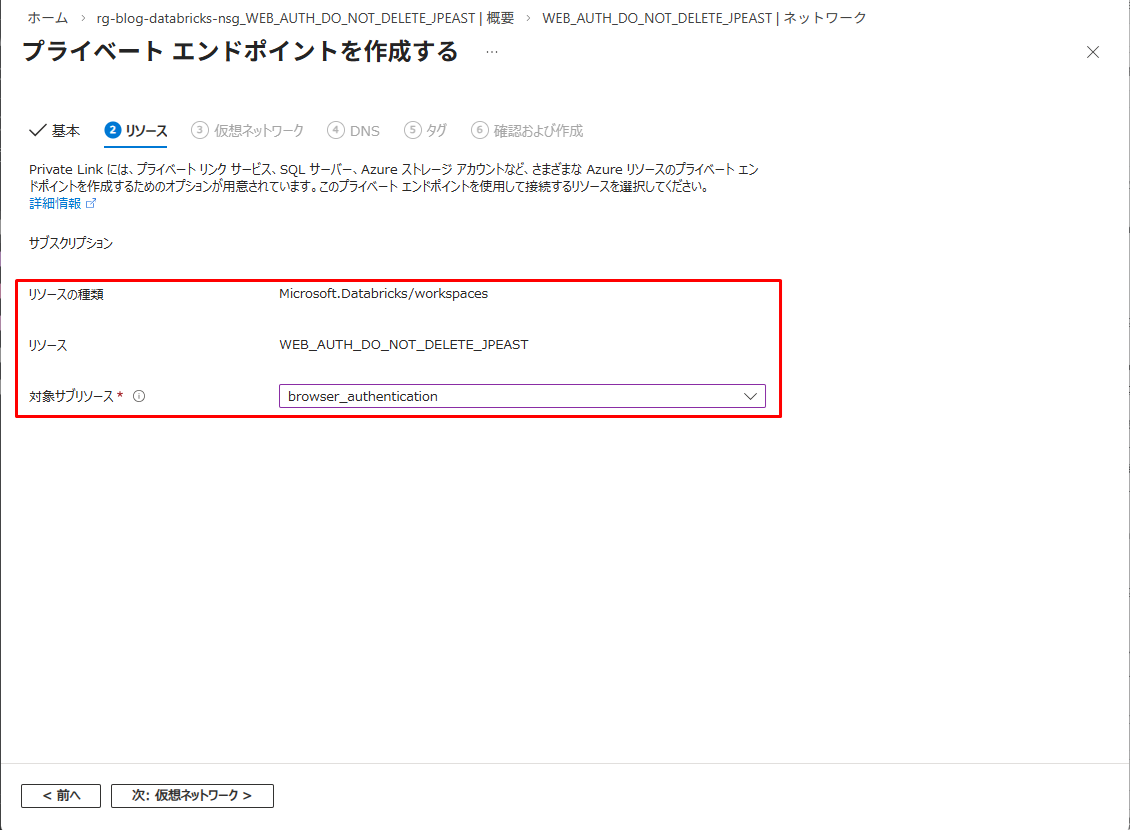This screenshot has width=1130, height=830.
Task: Navigate to ホーム in breadcrumb
Action: click(48, 18)
